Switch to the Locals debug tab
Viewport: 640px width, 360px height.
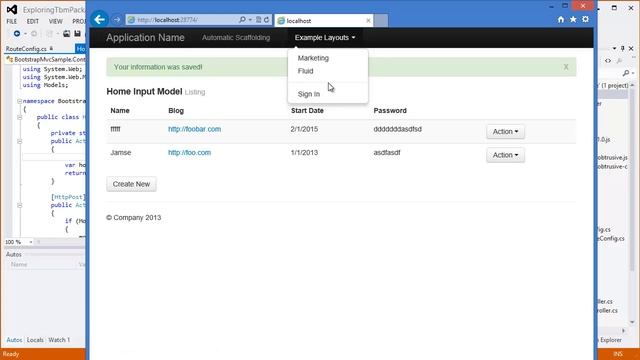[x=35, y=340]
